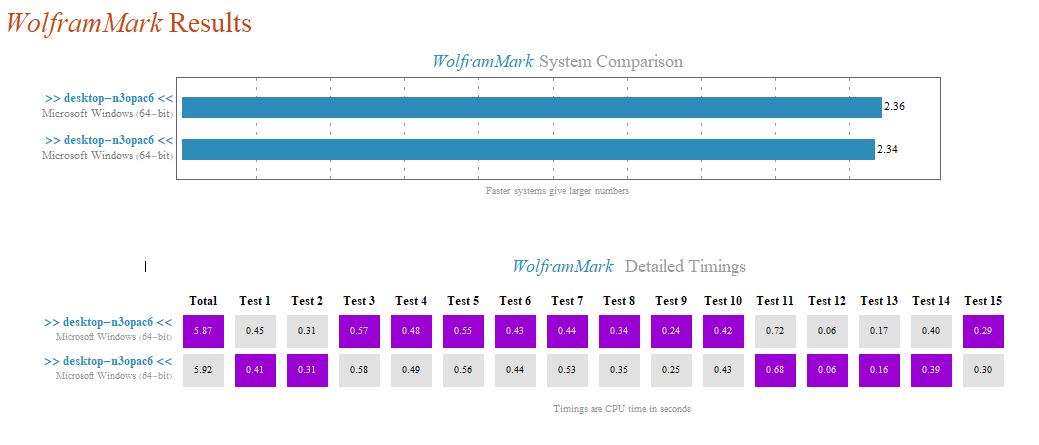Viewport: 1039px width, 445px height.
Task: Click the purple Test 9 cell showing 0.24
Action: pyautogui.click(x=671, y=331)
